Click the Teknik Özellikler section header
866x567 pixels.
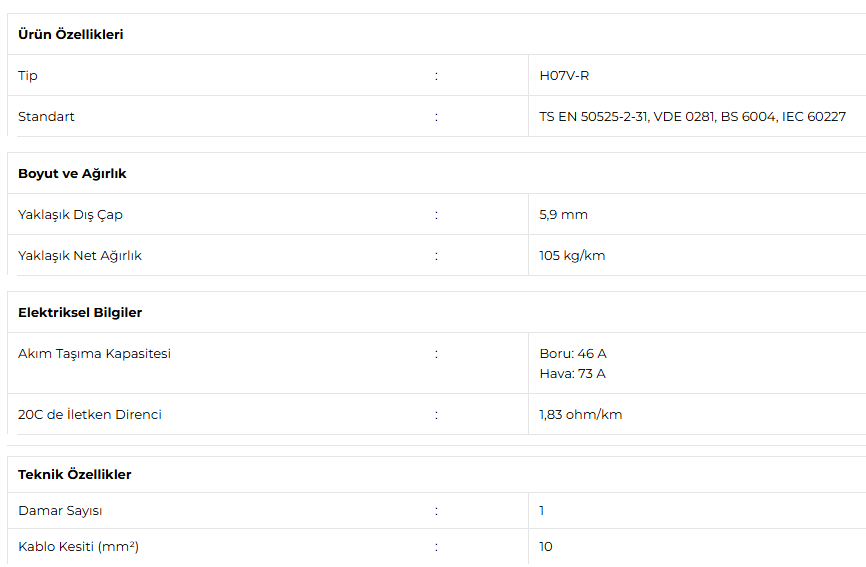pos(75,474)
